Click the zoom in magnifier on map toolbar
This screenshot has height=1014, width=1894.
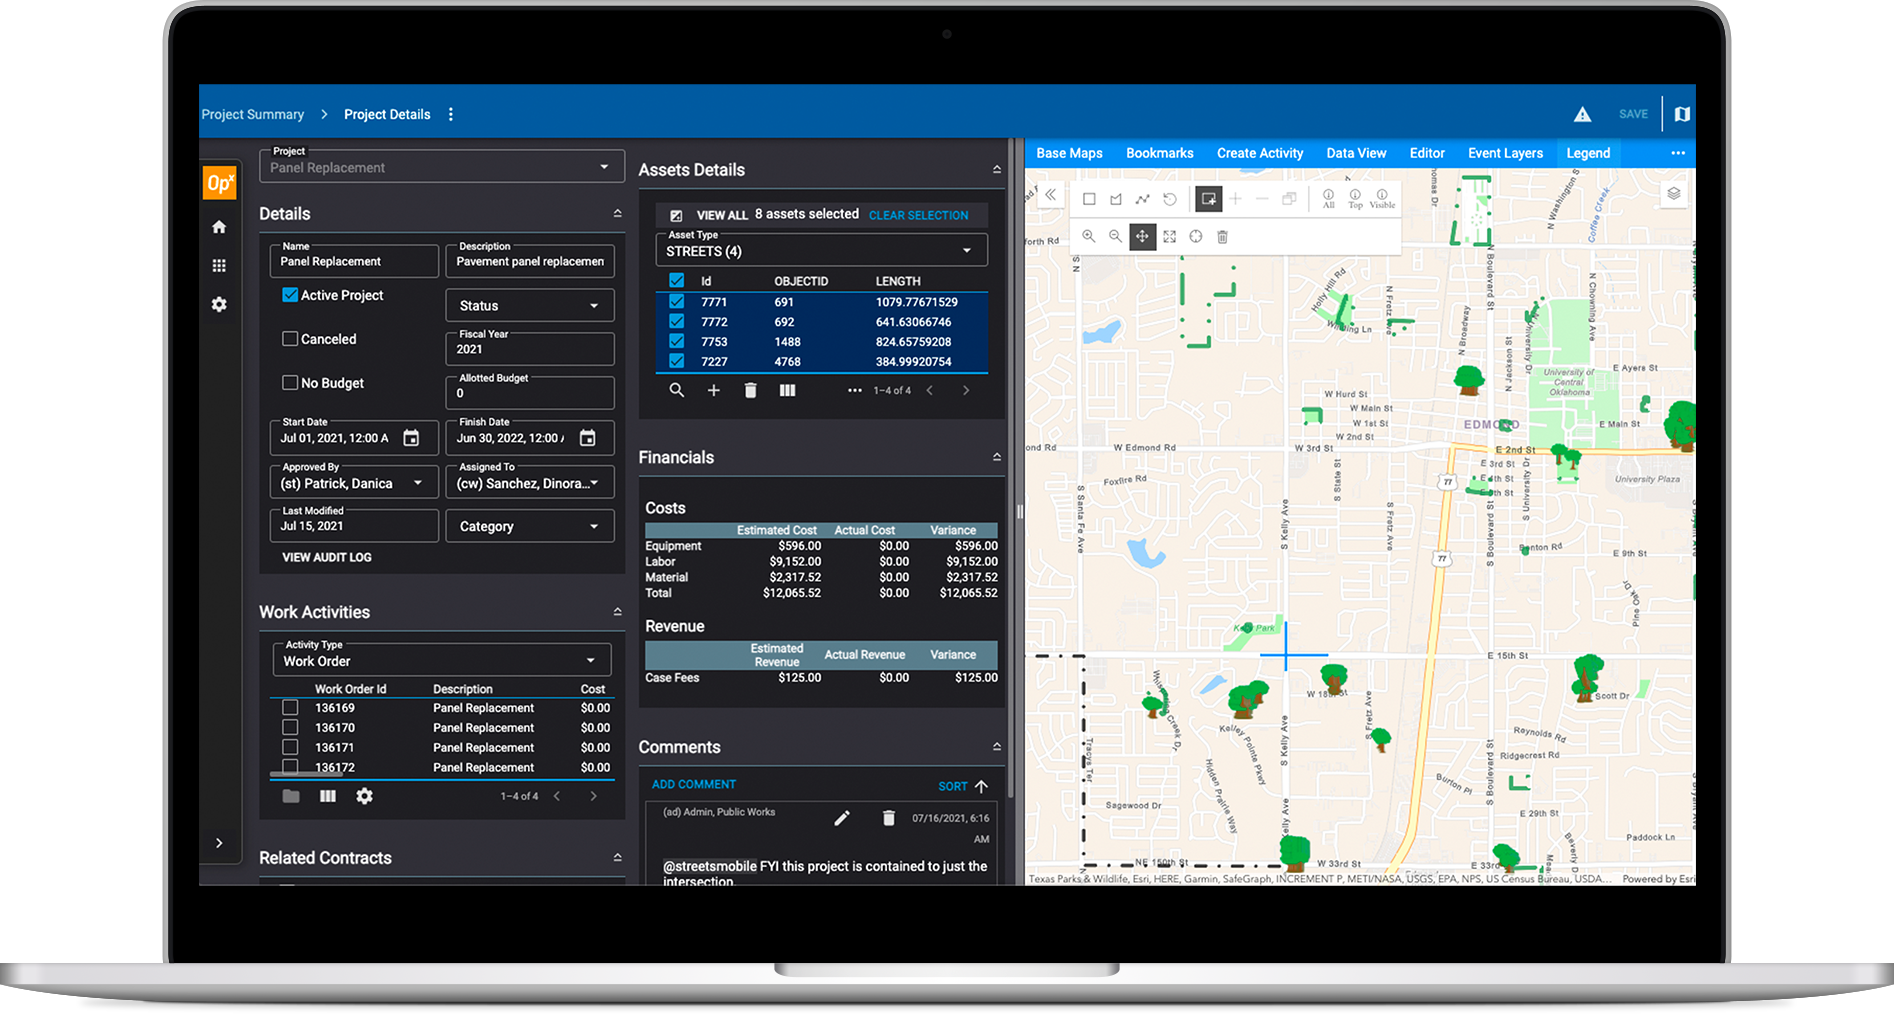tap(1089, 237)
